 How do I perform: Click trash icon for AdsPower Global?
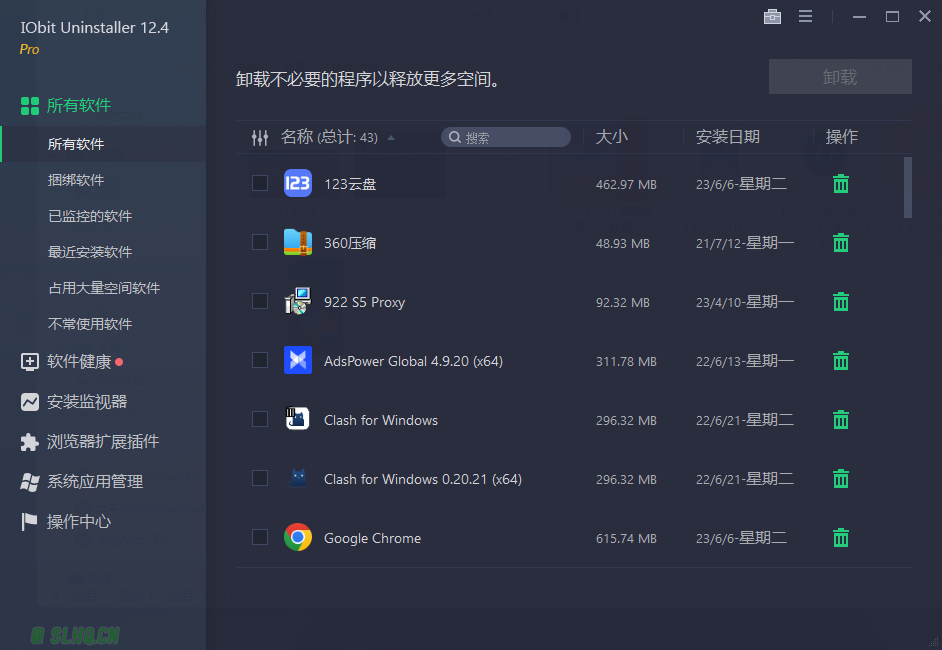point(841,360)
